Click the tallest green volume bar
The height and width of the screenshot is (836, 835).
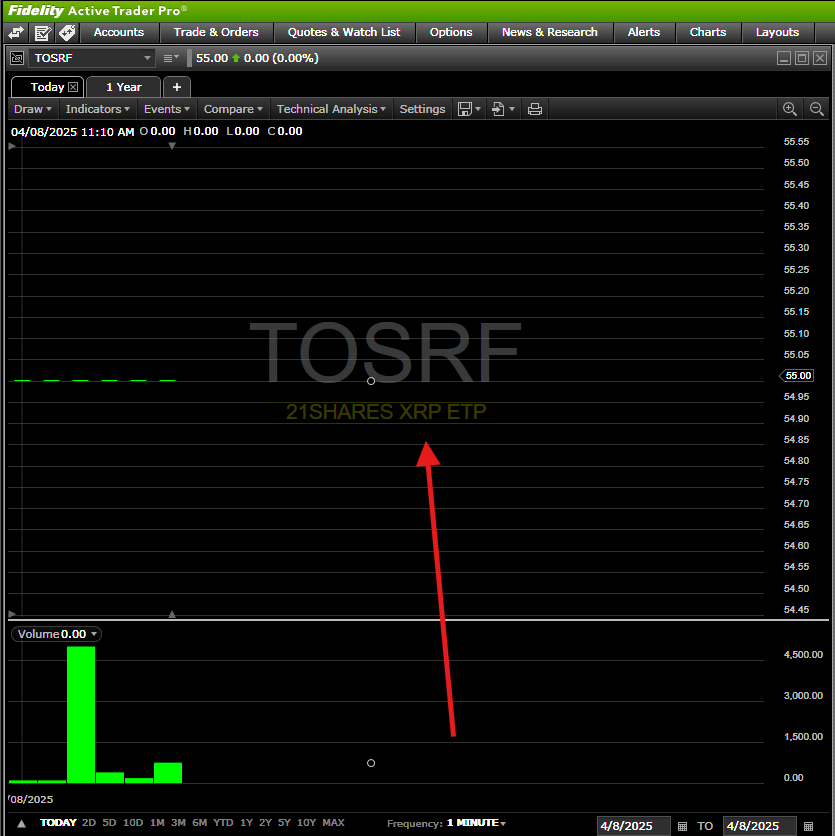81,714
